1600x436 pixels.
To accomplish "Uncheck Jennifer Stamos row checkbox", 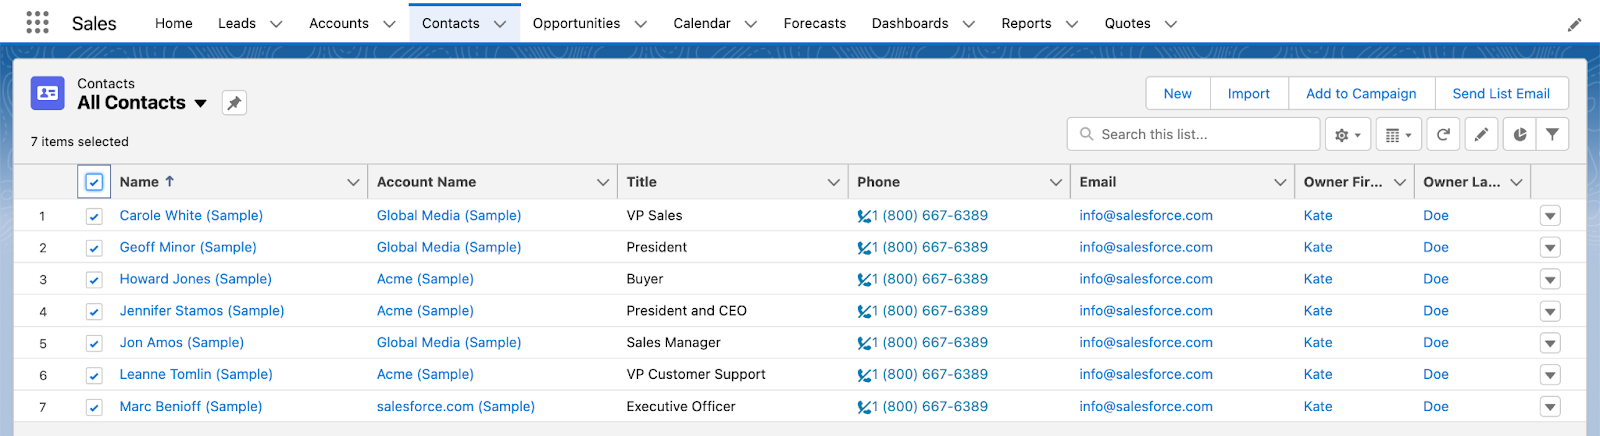I will [94, 312].
